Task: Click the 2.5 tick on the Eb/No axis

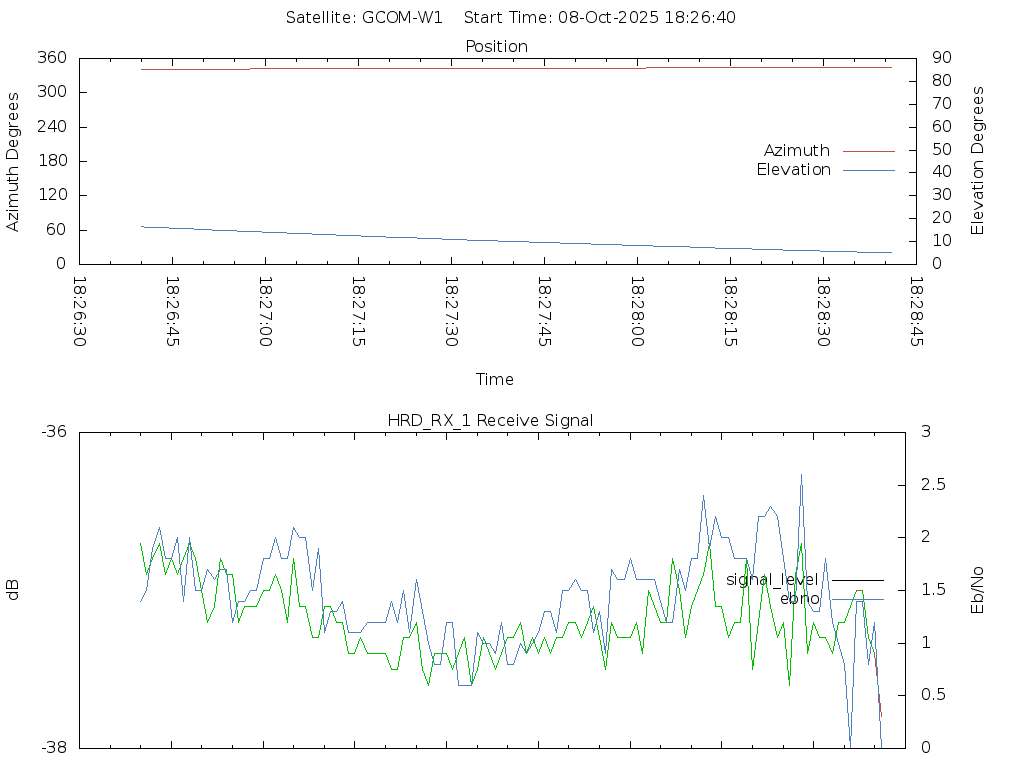Action: [x=931, y=485]
